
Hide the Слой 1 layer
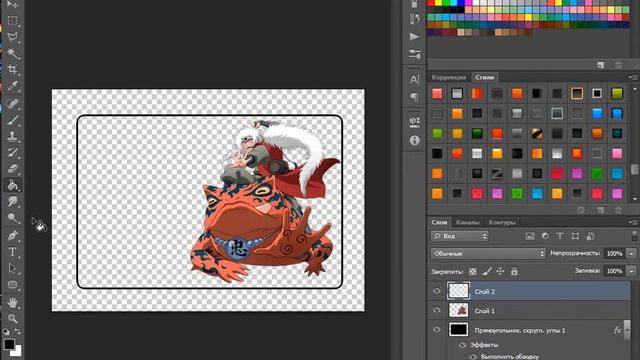437,310
